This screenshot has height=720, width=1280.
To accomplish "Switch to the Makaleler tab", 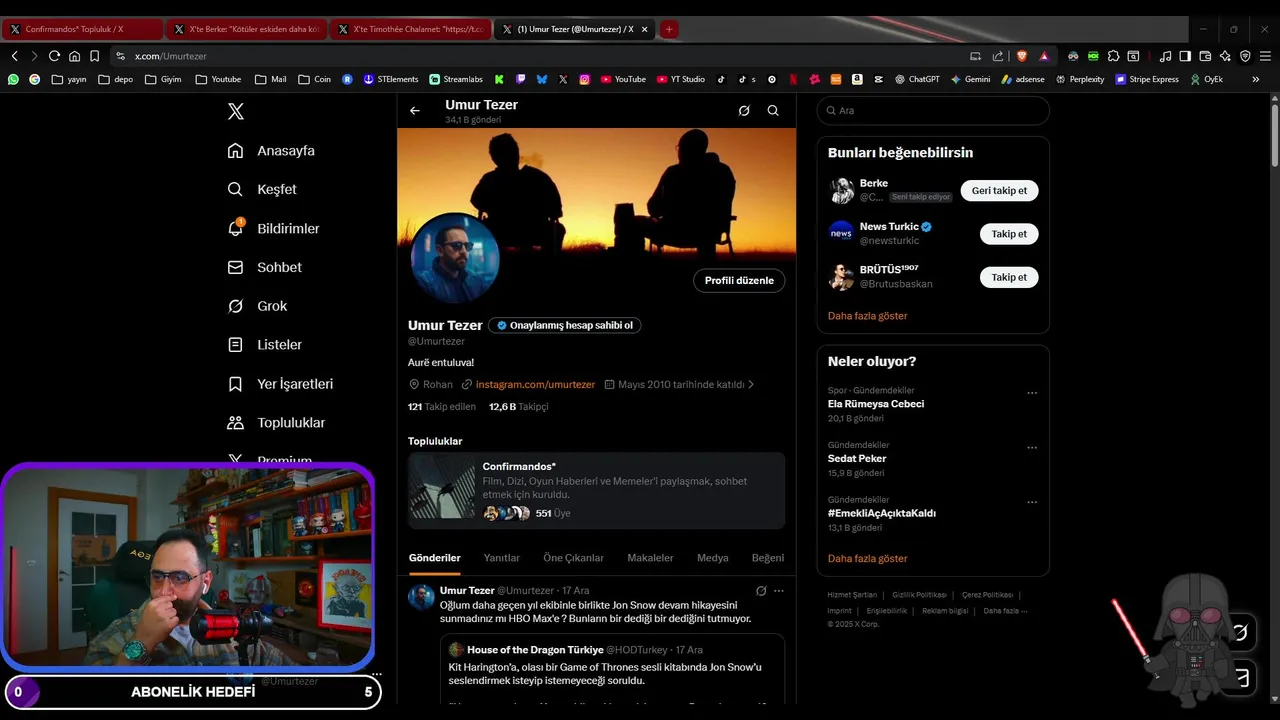I will point(650,558).
